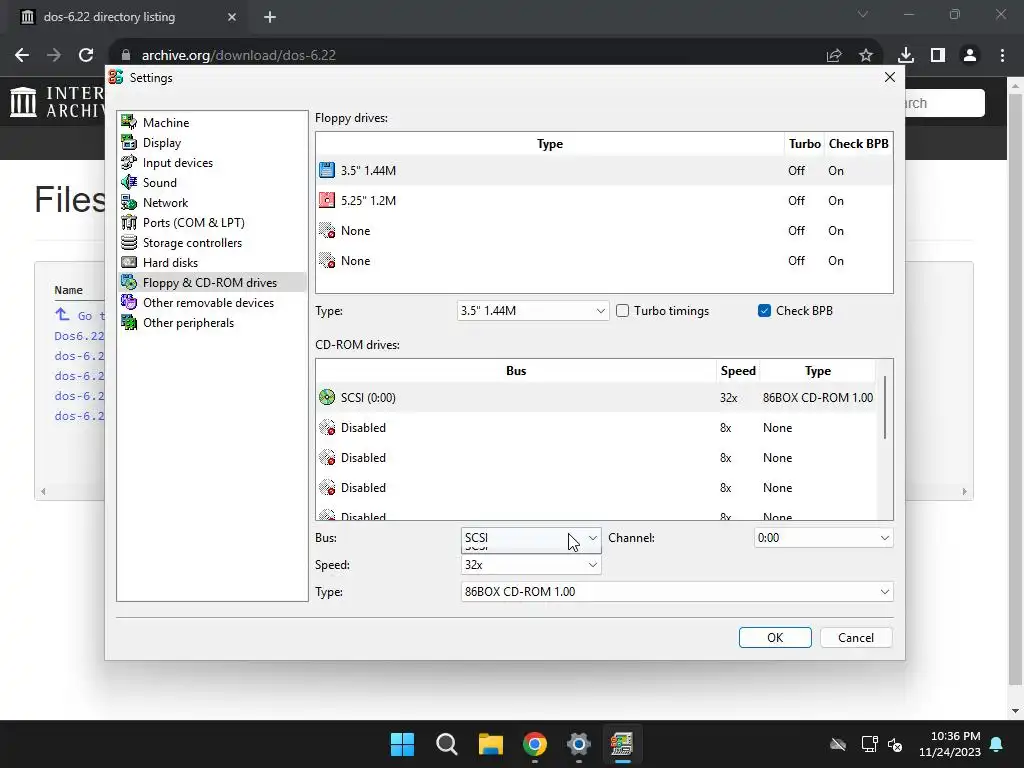Screen dimensions: 1024x768
Task: Switch to Network settings page
Action: tap(165, 202)
